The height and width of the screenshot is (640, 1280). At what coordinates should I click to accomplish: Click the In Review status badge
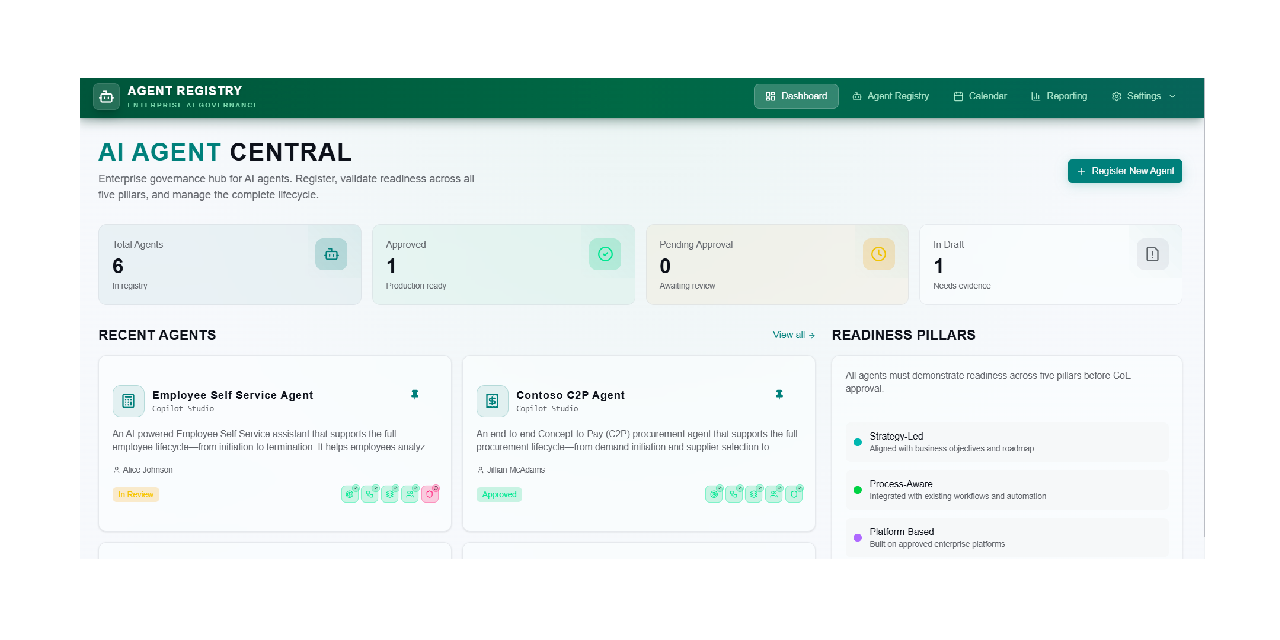click(x=136, y=494)
